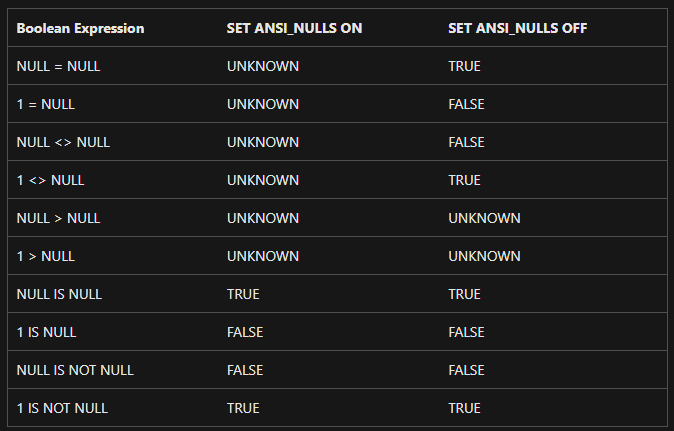Click the '1 <> NULL' expression cell

[50, 180]
